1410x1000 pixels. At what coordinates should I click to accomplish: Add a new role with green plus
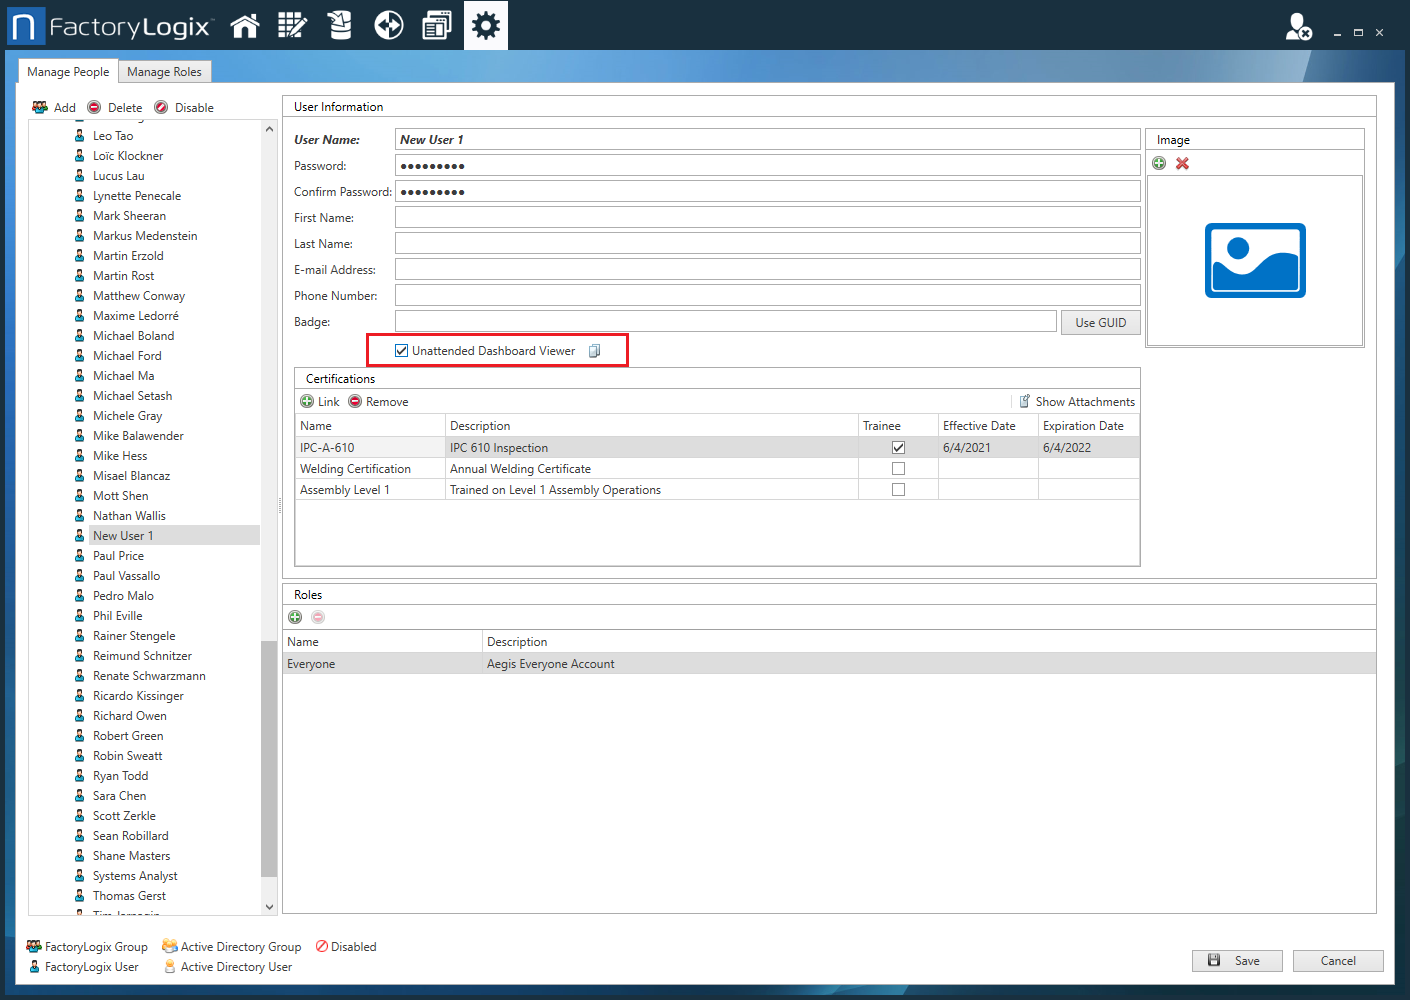tap(295, 617)
